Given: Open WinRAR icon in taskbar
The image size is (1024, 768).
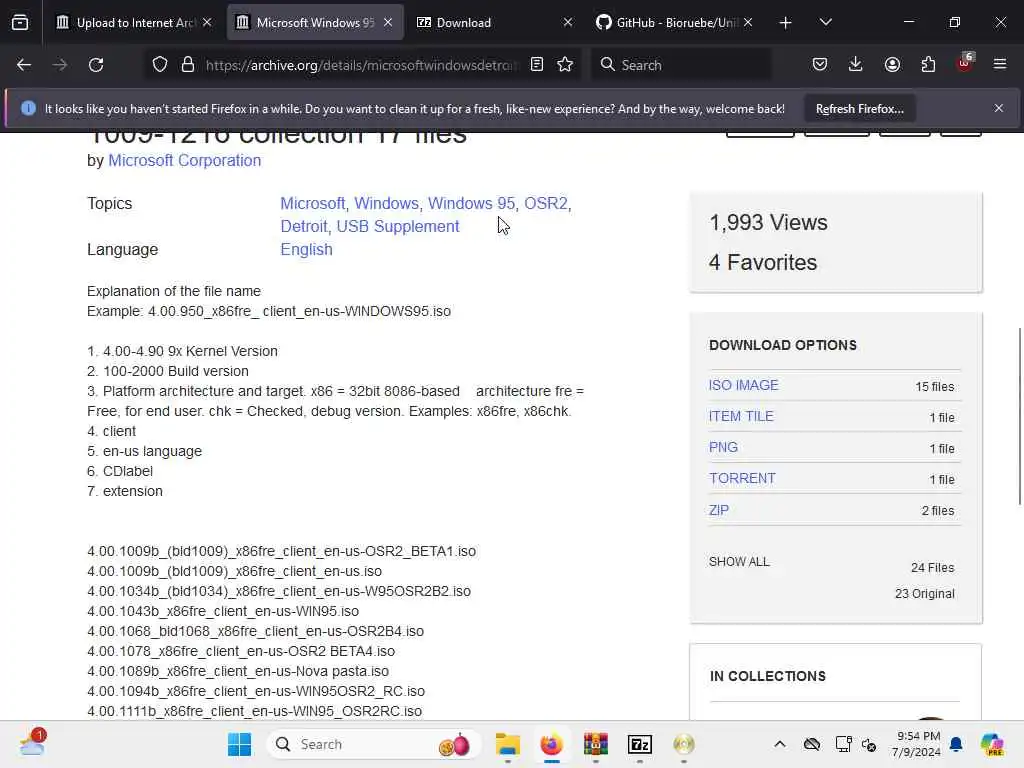Looking at the screenshot, I should pos(596,744).
